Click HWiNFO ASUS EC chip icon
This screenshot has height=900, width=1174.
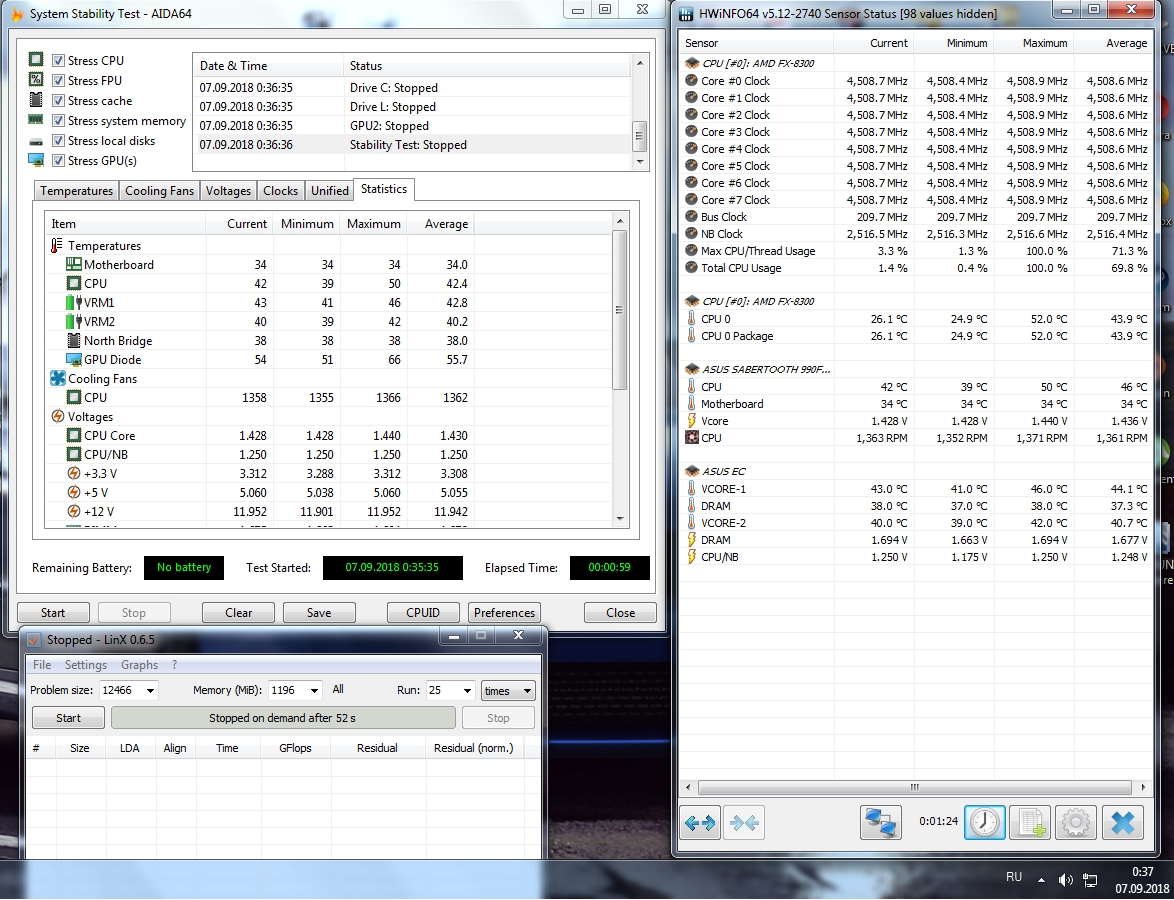(692, 471)
